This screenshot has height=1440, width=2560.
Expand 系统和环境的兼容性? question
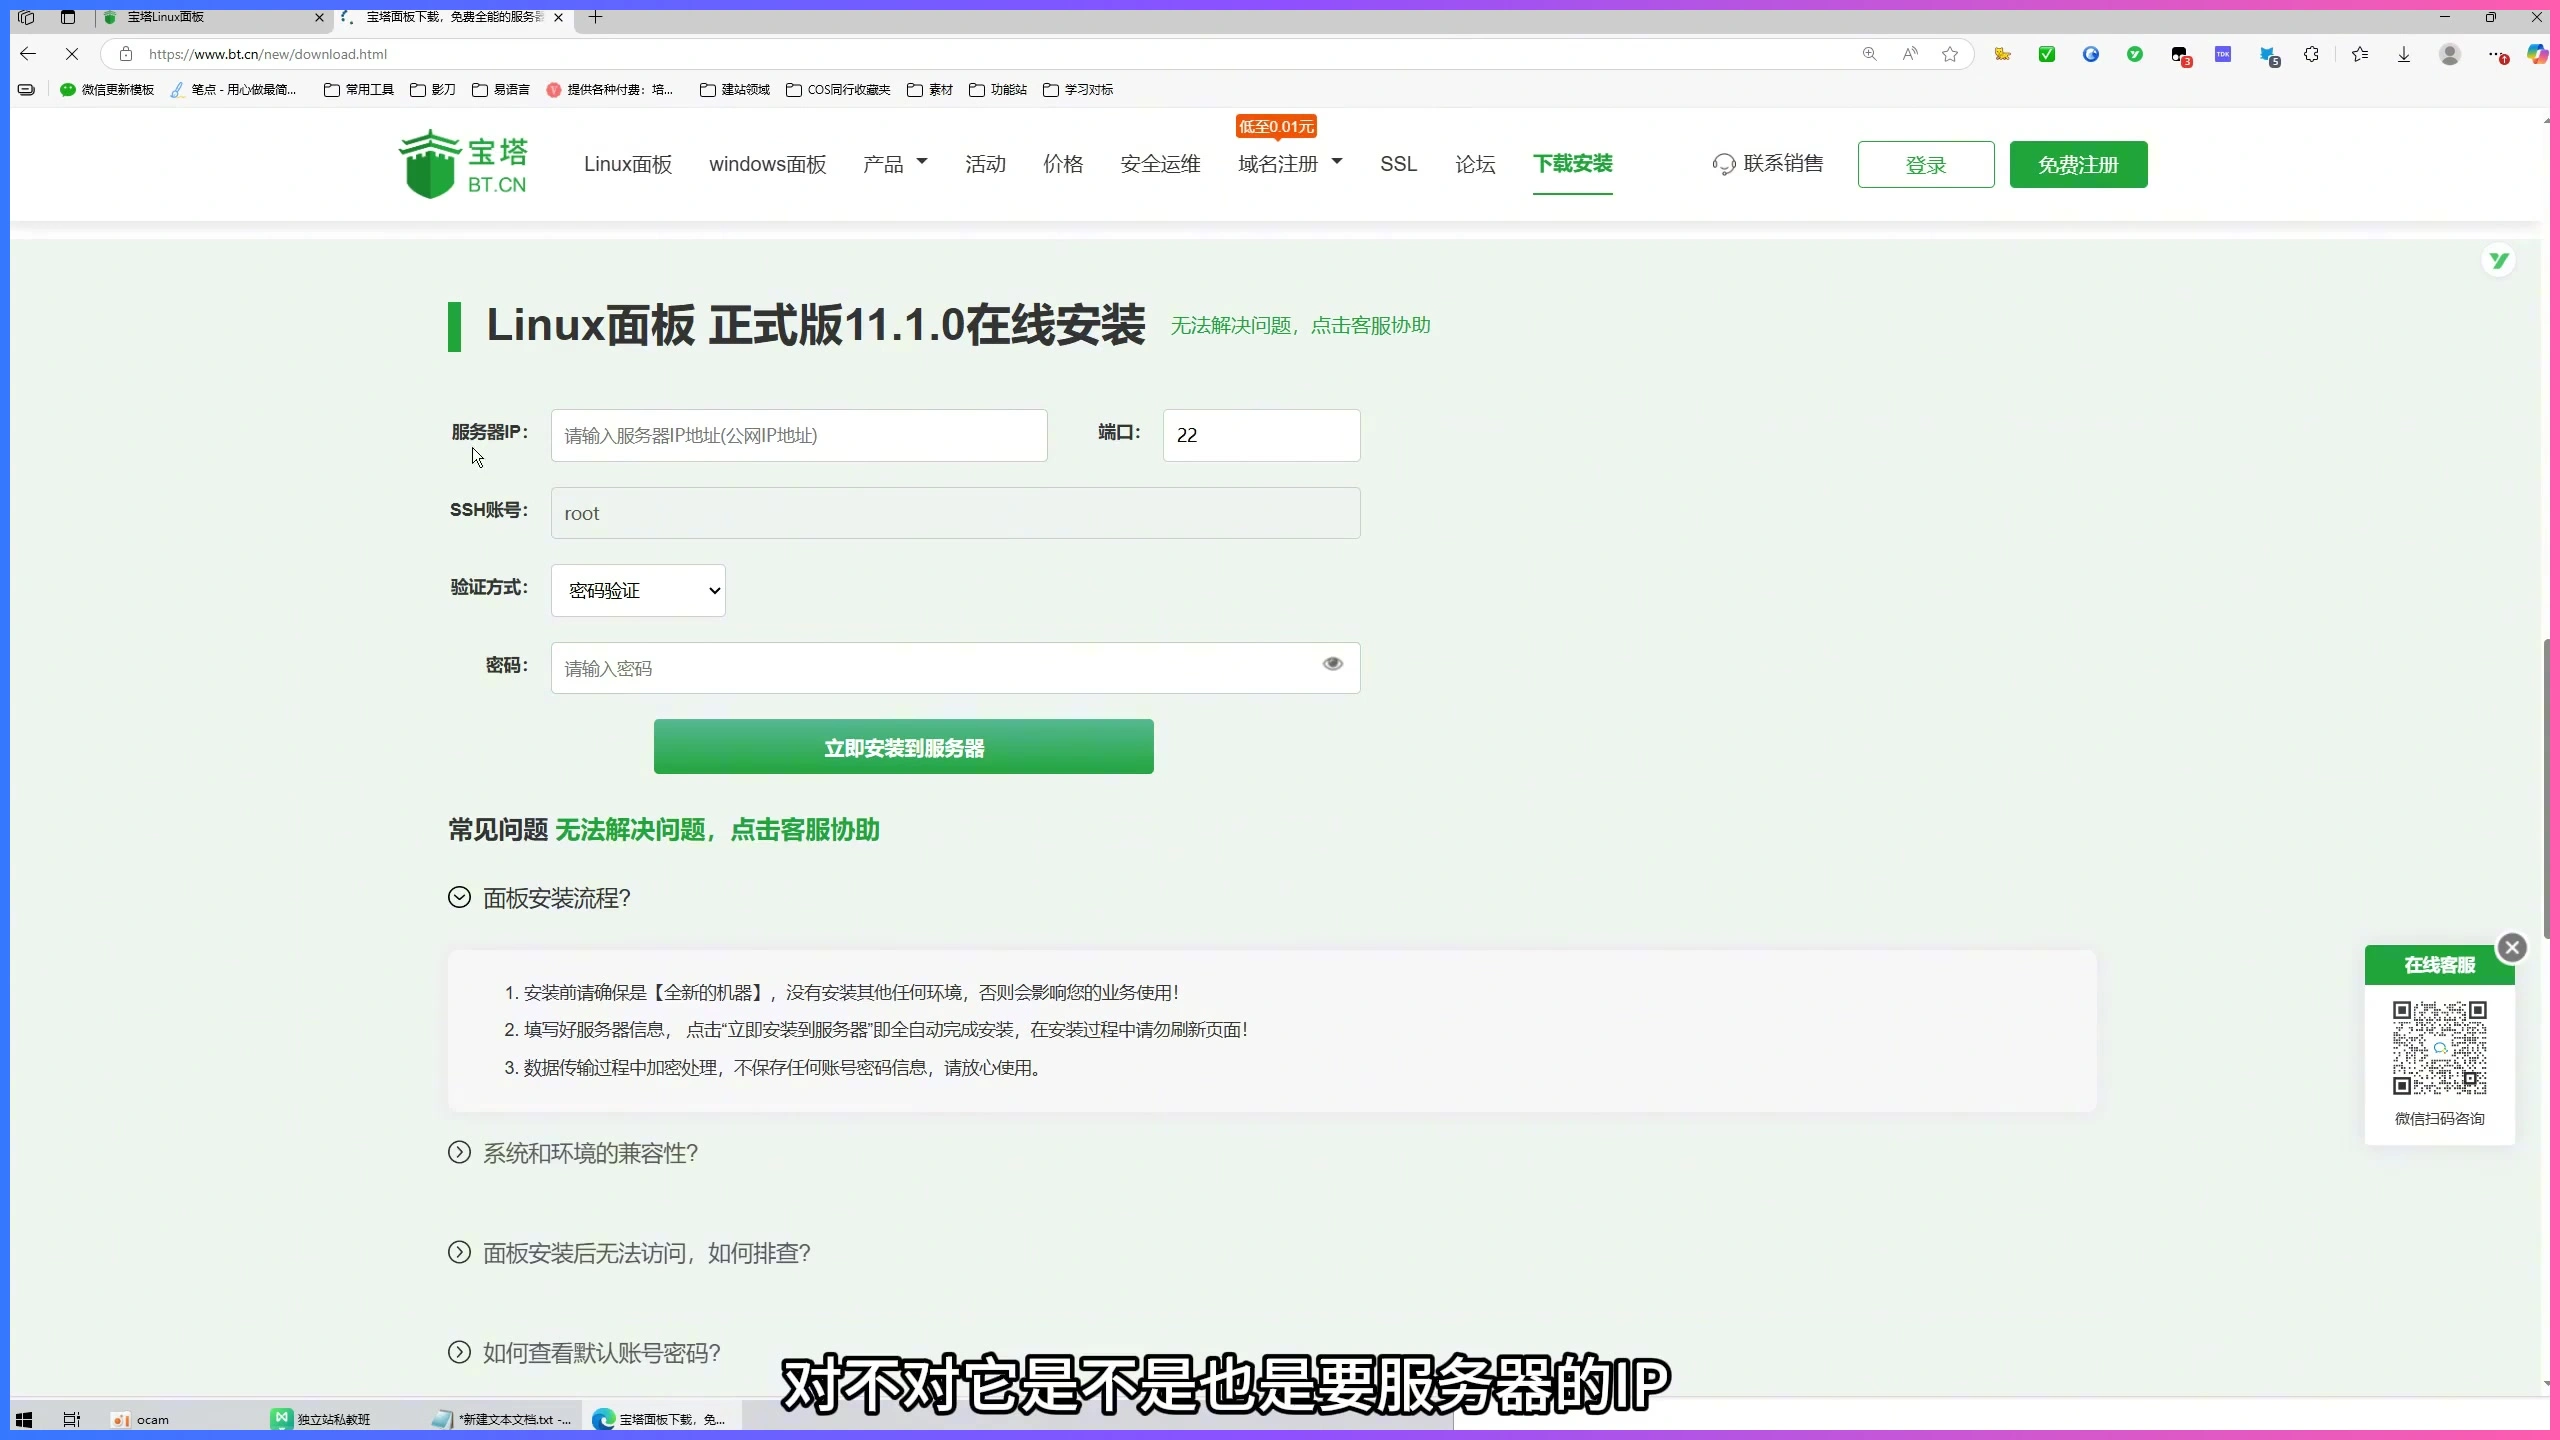(573, 1153)
